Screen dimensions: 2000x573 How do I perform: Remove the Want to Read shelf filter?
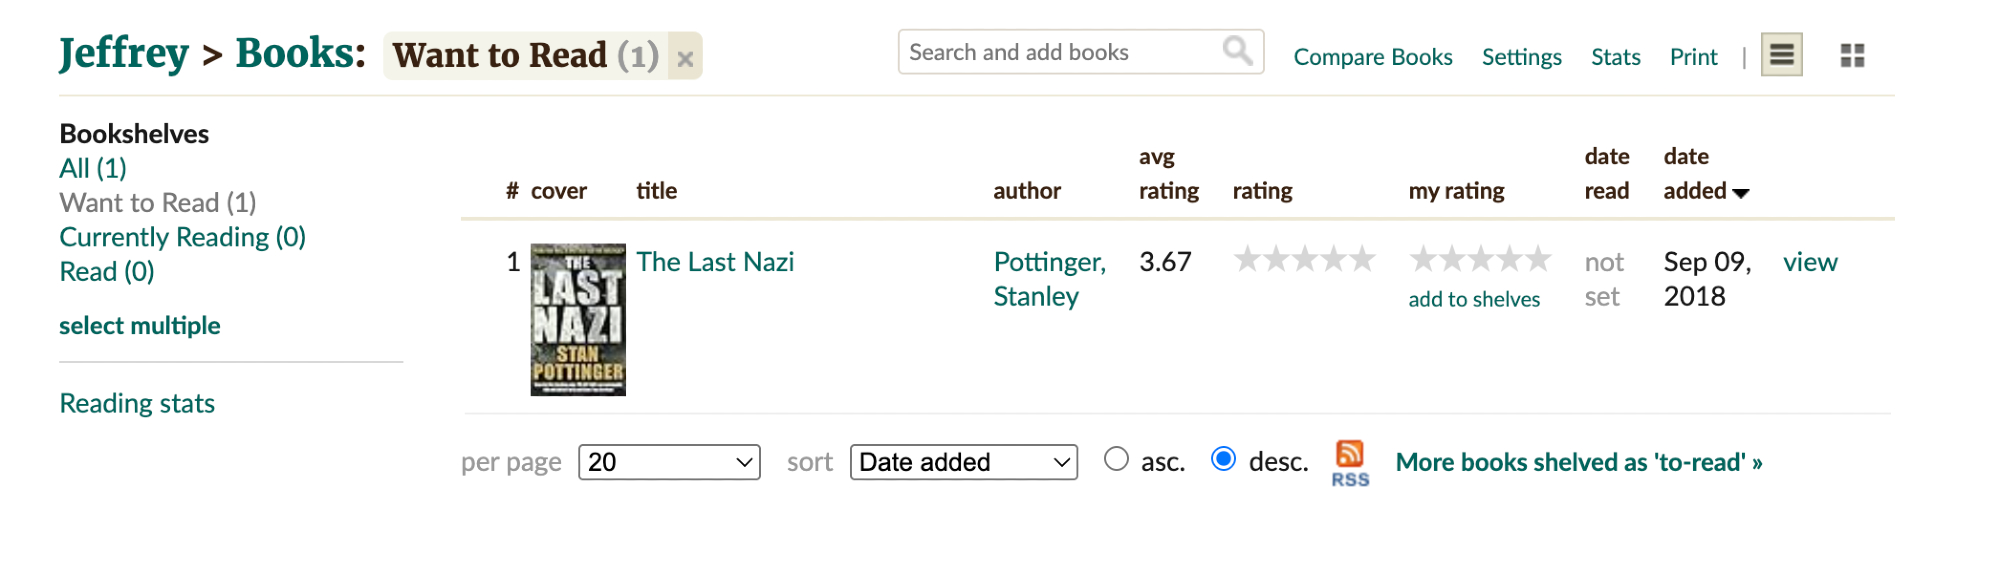(685, 59)
